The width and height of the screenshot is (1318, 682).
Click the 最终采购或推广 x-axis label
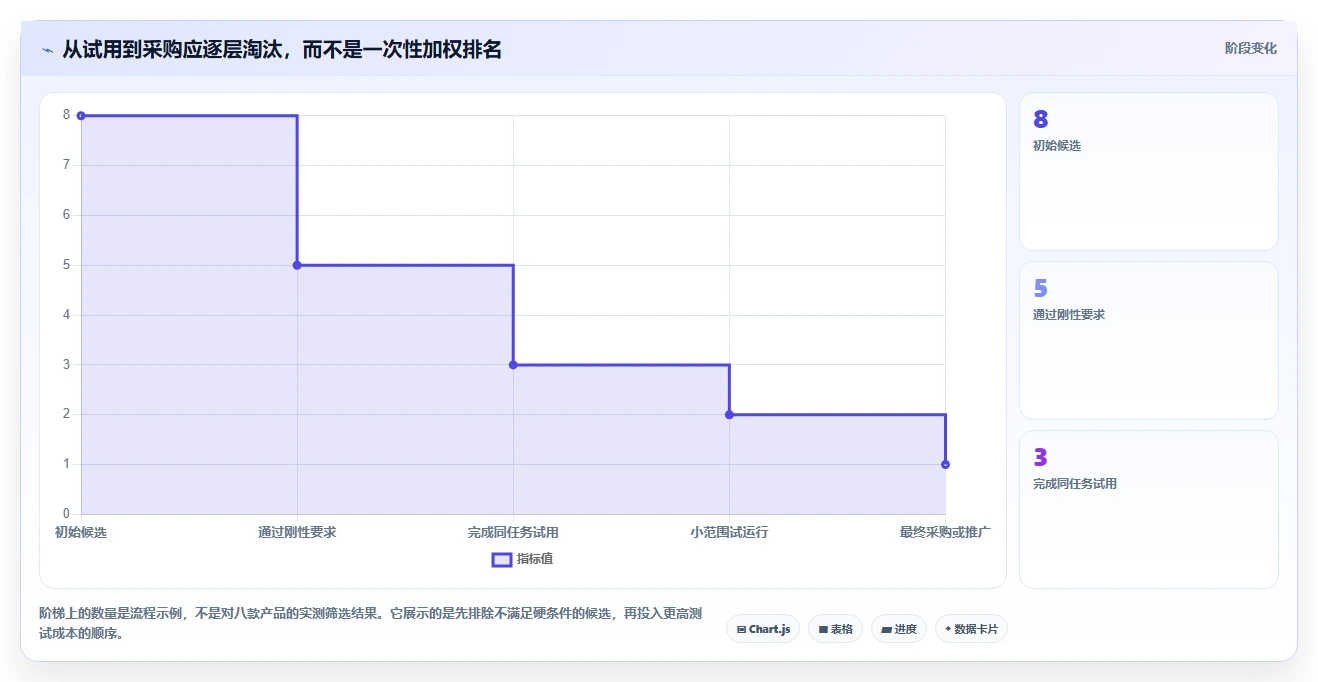(x=945, y=532)
